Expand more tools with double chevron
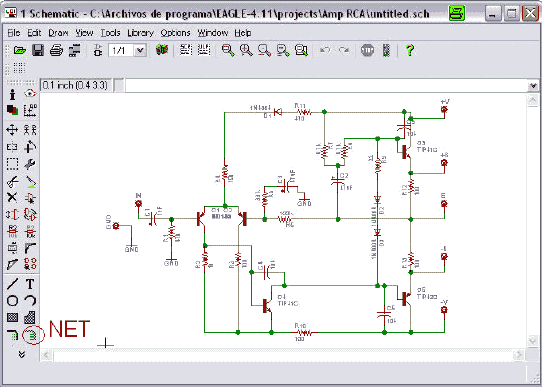The width and height of the screenshot is (542, 387). [21, 354]
